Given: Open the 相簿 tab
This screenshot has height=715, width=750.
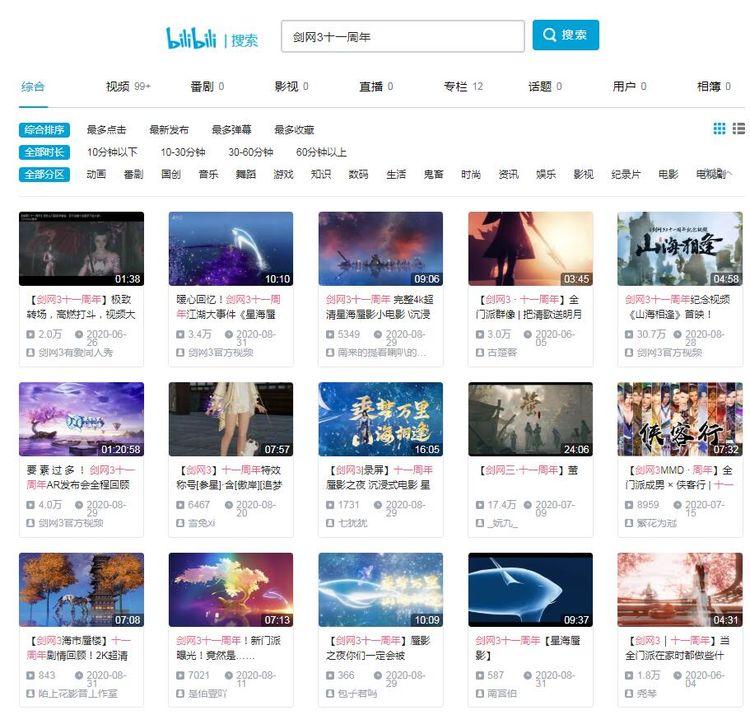Looking at the screenshot, I should [x=714, y=87].
